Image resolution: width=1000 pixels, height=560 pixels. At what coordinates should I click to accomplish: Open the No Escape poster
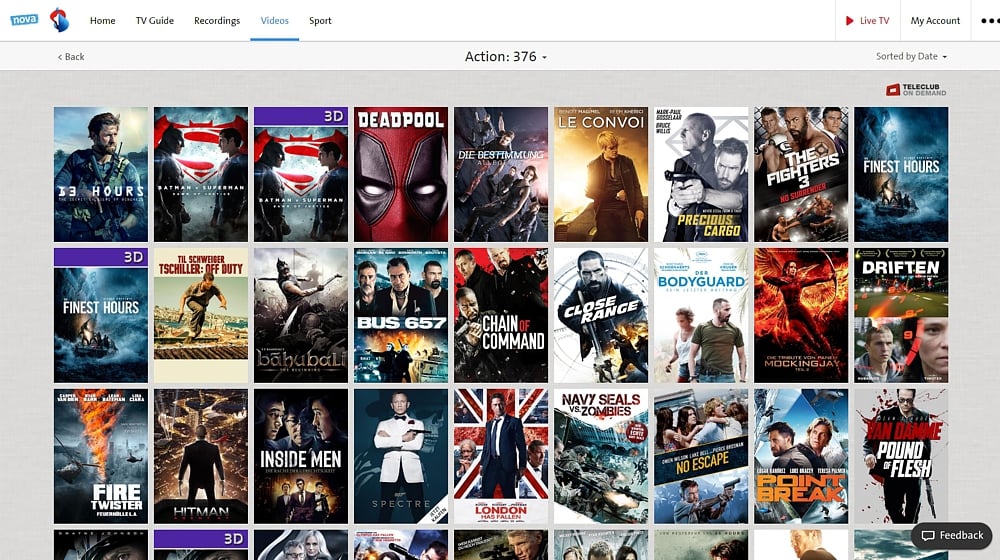(x=701, y=456)
